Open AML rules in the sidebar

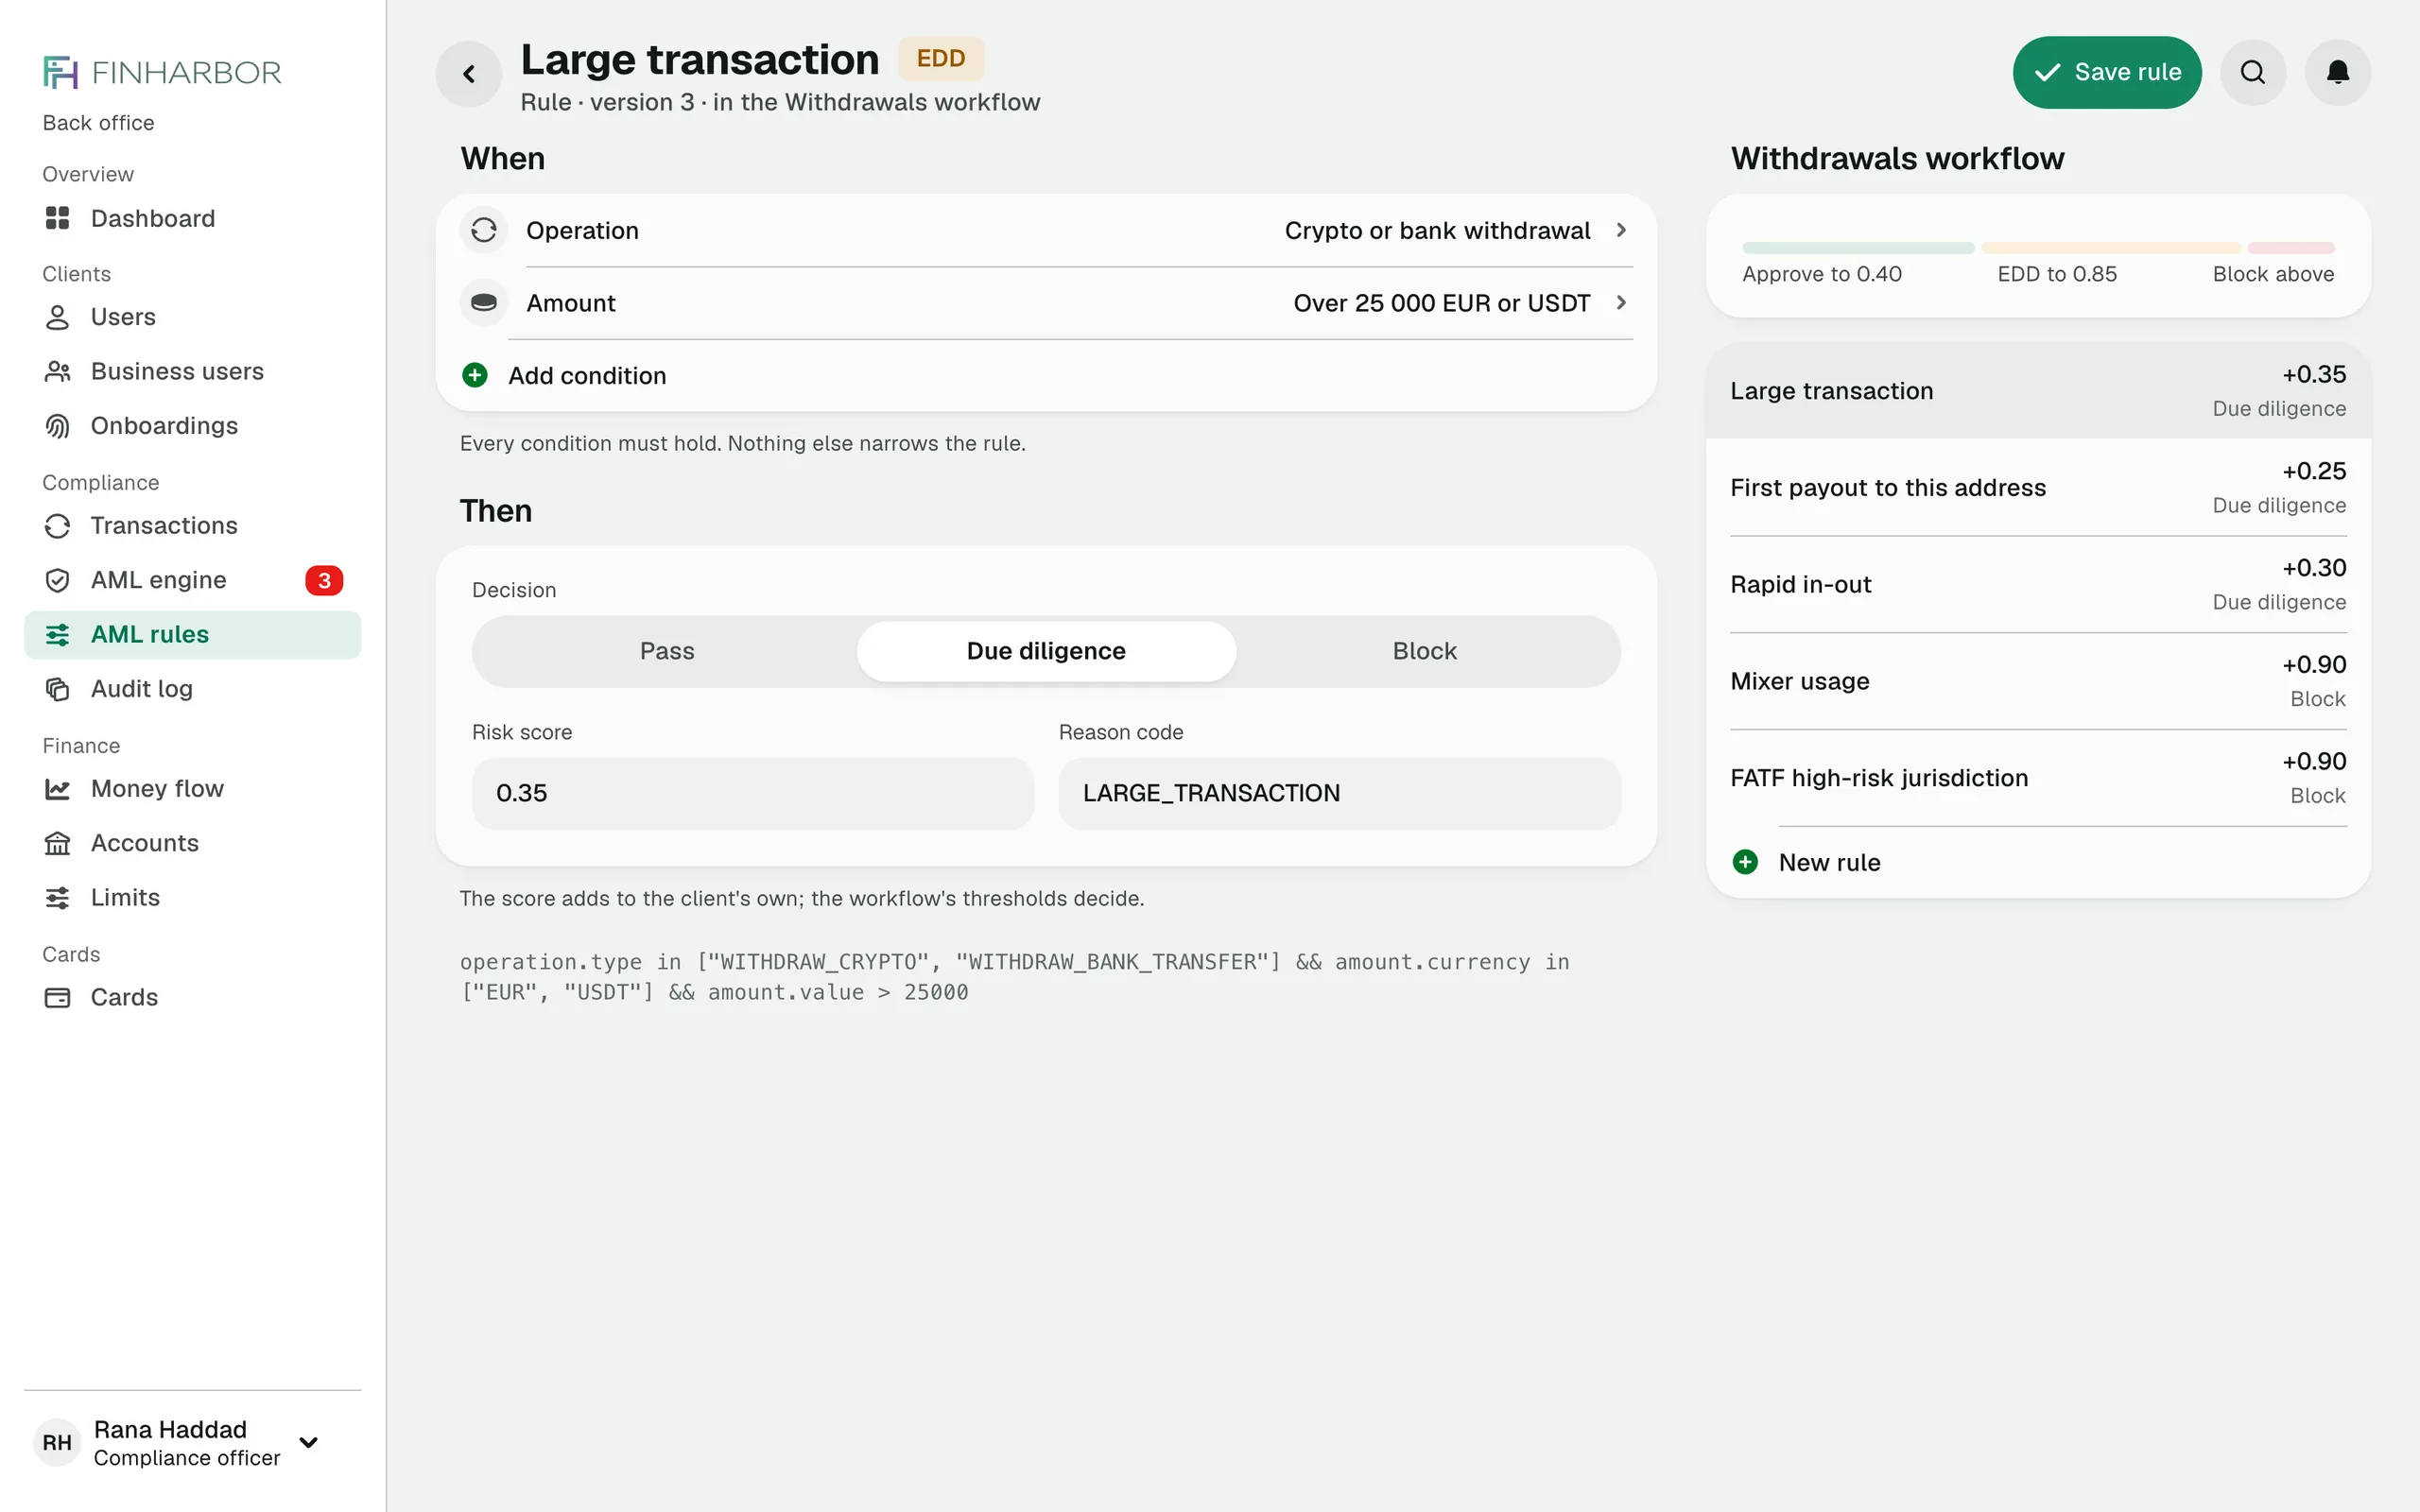point(192,635)
